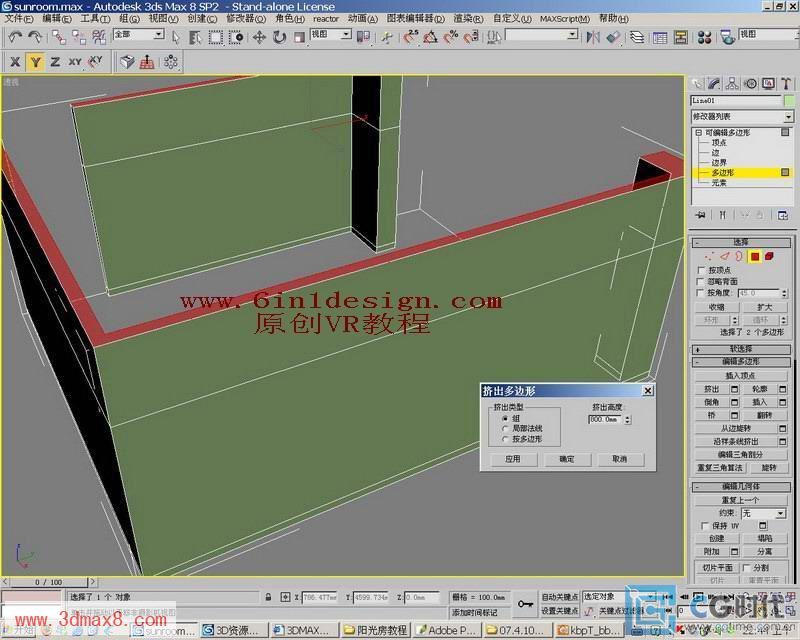Switch to Element sub-object cube icon
Viewport: 800px width, 640px height.
tap(769, 256)
